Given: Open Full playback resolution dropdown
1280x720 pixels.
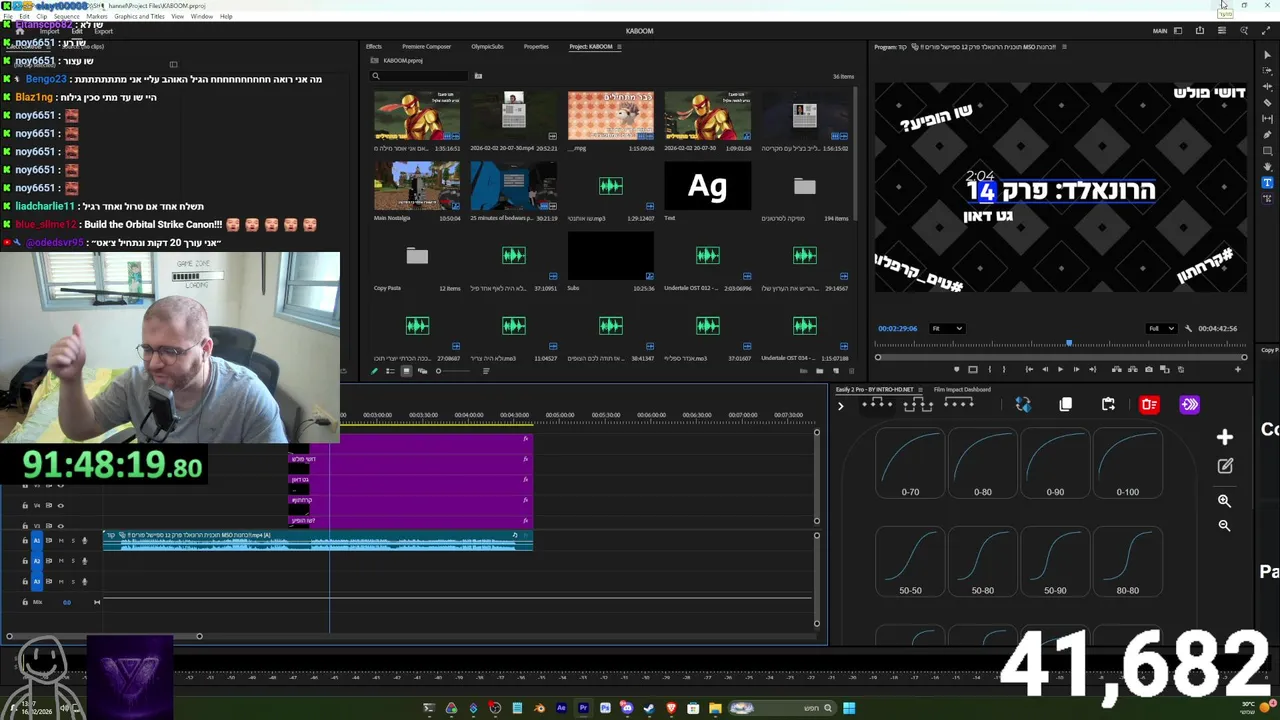Looking at the screenshot, I should (x=1160, y=328).
